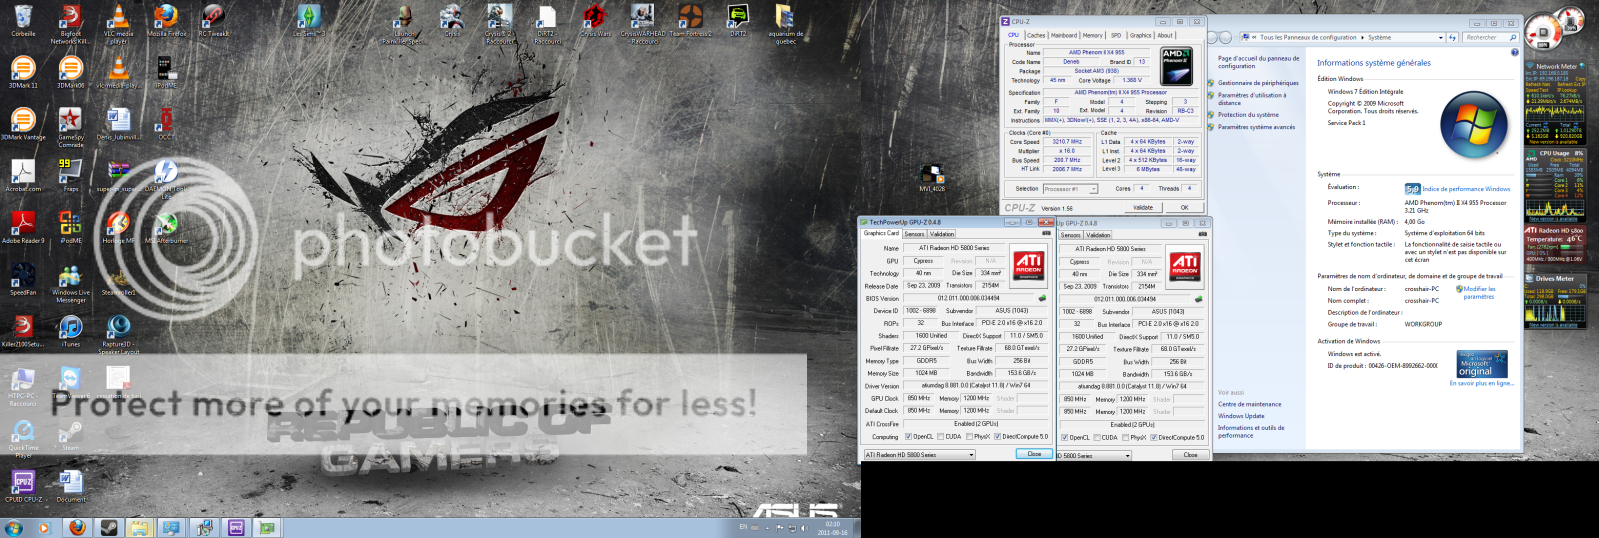
Task: Open DAEMON Tools Lite shortcut
Action: 165,172
